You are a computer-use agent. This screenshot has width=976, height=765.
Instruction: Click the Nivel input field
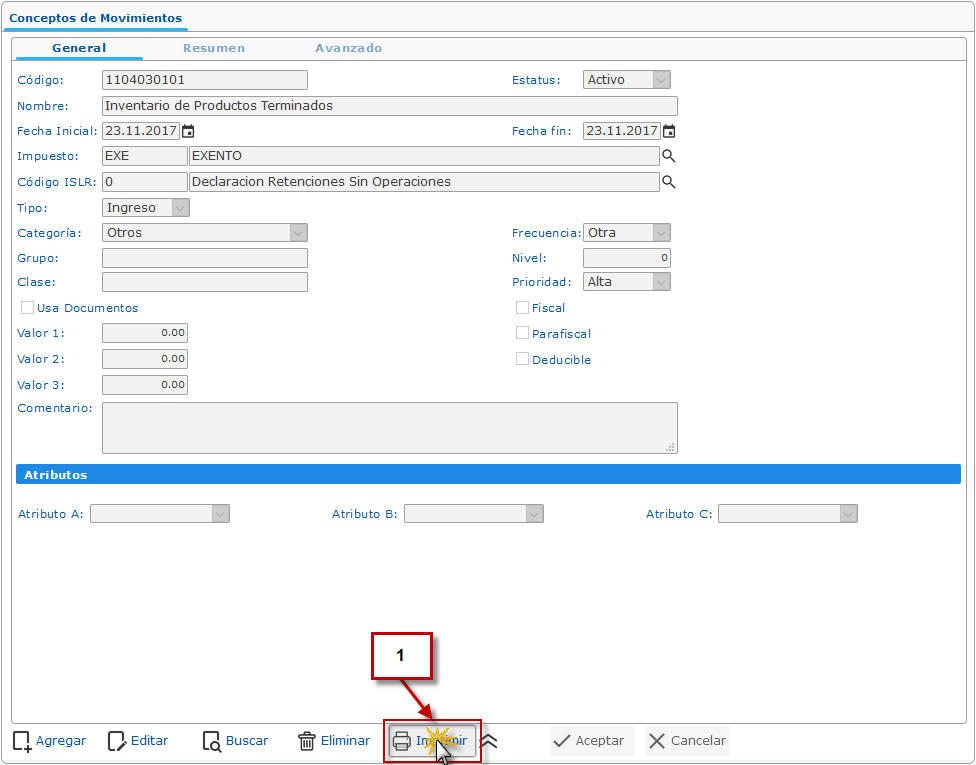tap(627, 258)
